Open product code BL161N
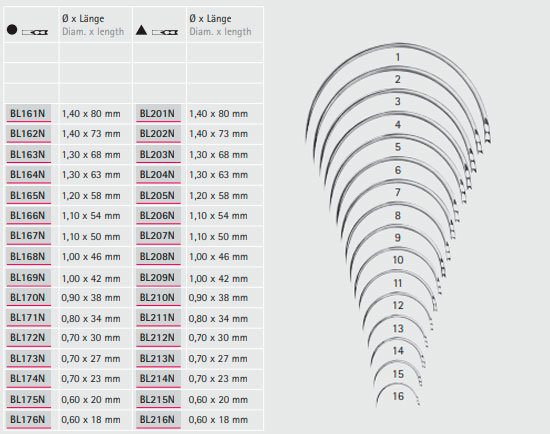The height and width of the screenshot is (434, 550). click(28, 113)
